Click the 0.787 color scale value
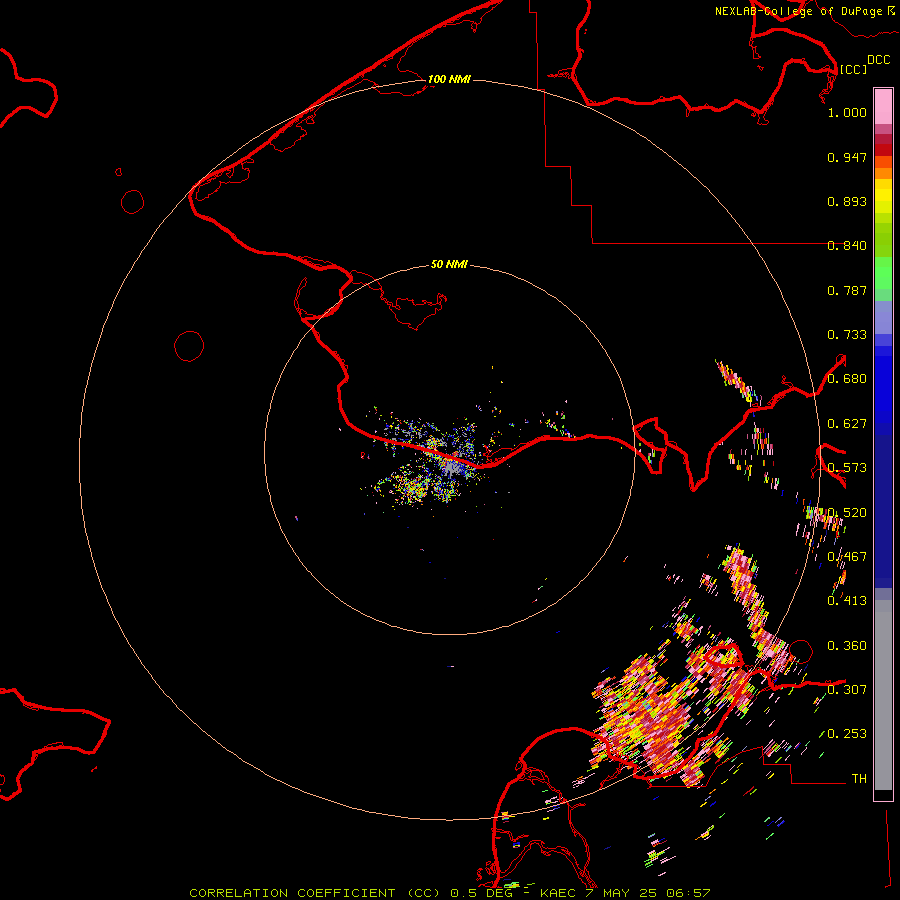The height and width of the screenshot is (900, 900). click(x=847, y=290)
